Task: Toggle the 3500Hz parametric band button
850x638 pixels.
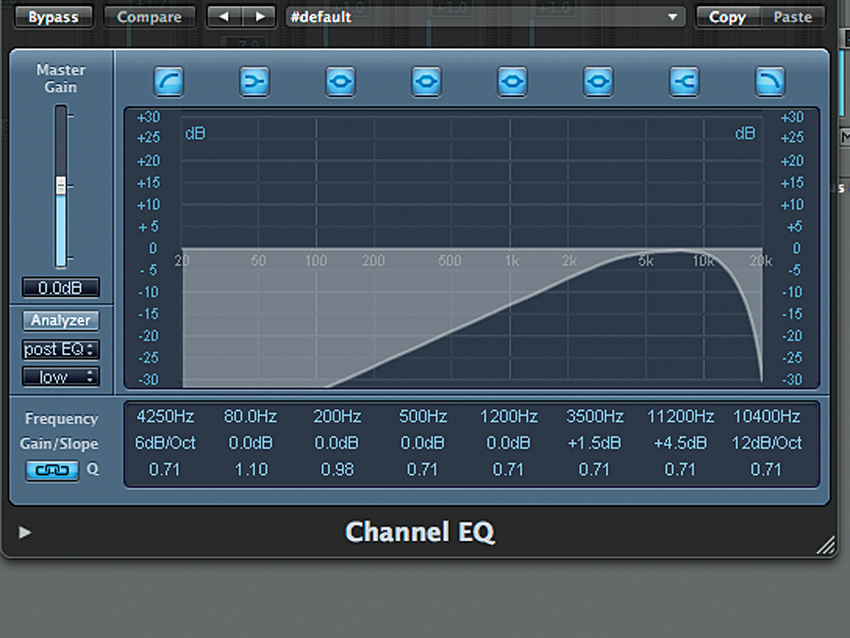Action: pyautogui.click(x=598, y=82)
